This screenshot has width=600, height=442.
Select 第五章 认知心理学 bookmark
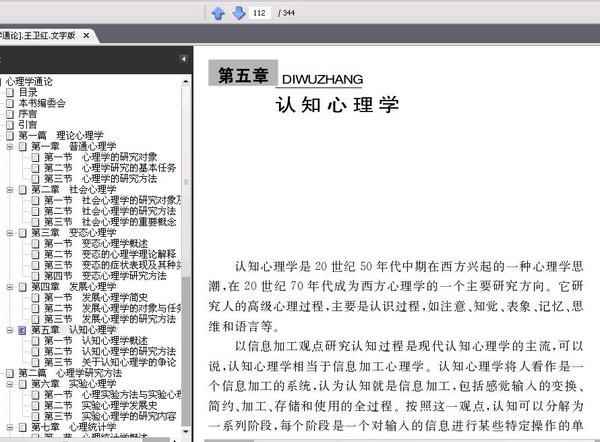(x=73, y=330)
